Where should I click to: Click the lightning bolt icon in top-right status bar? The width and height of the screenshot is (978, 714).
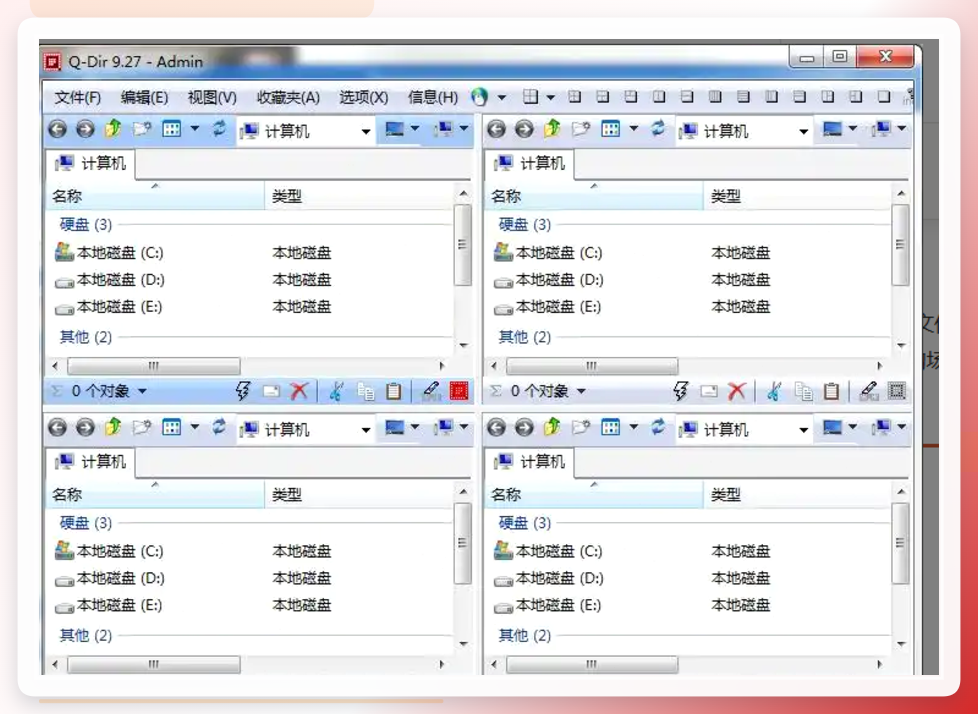tap(681, 391)
